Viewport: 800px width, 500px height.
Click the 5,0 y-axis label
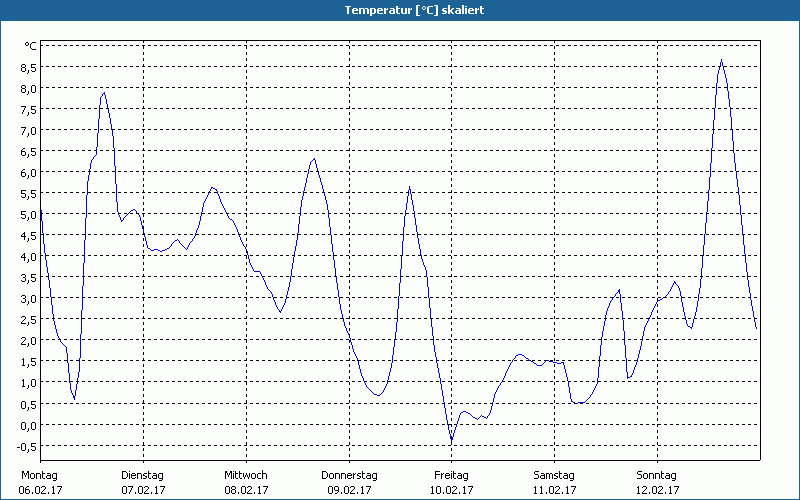click(28, 214)
